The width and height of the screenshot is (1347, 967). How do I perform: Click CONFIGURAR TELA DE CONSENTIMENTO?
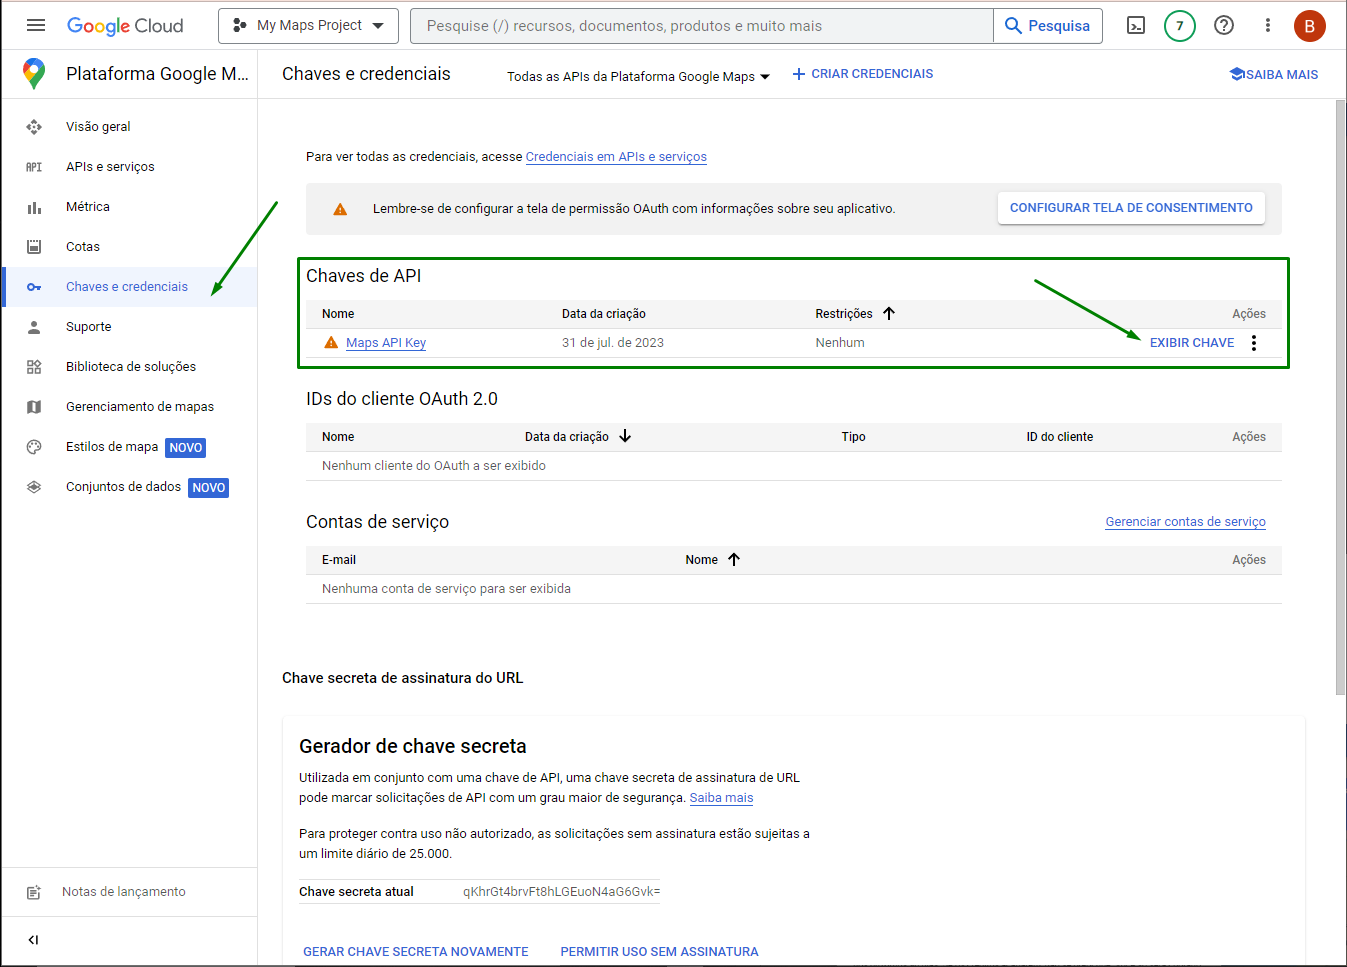[1131, 208]
